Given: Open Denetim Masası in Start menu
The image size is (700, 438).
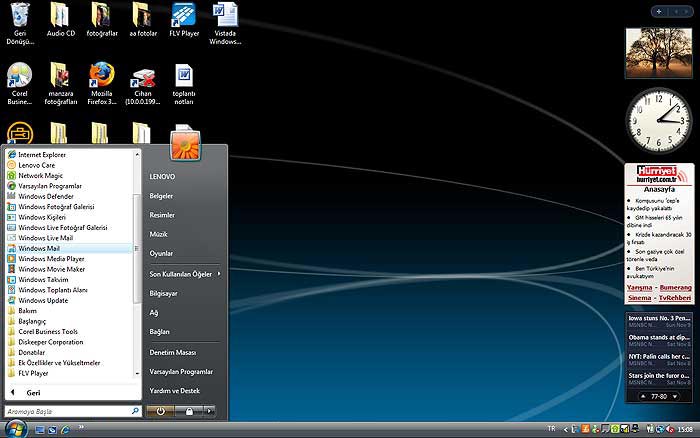Looking at the screenshot, I should (x=173, y=352).
